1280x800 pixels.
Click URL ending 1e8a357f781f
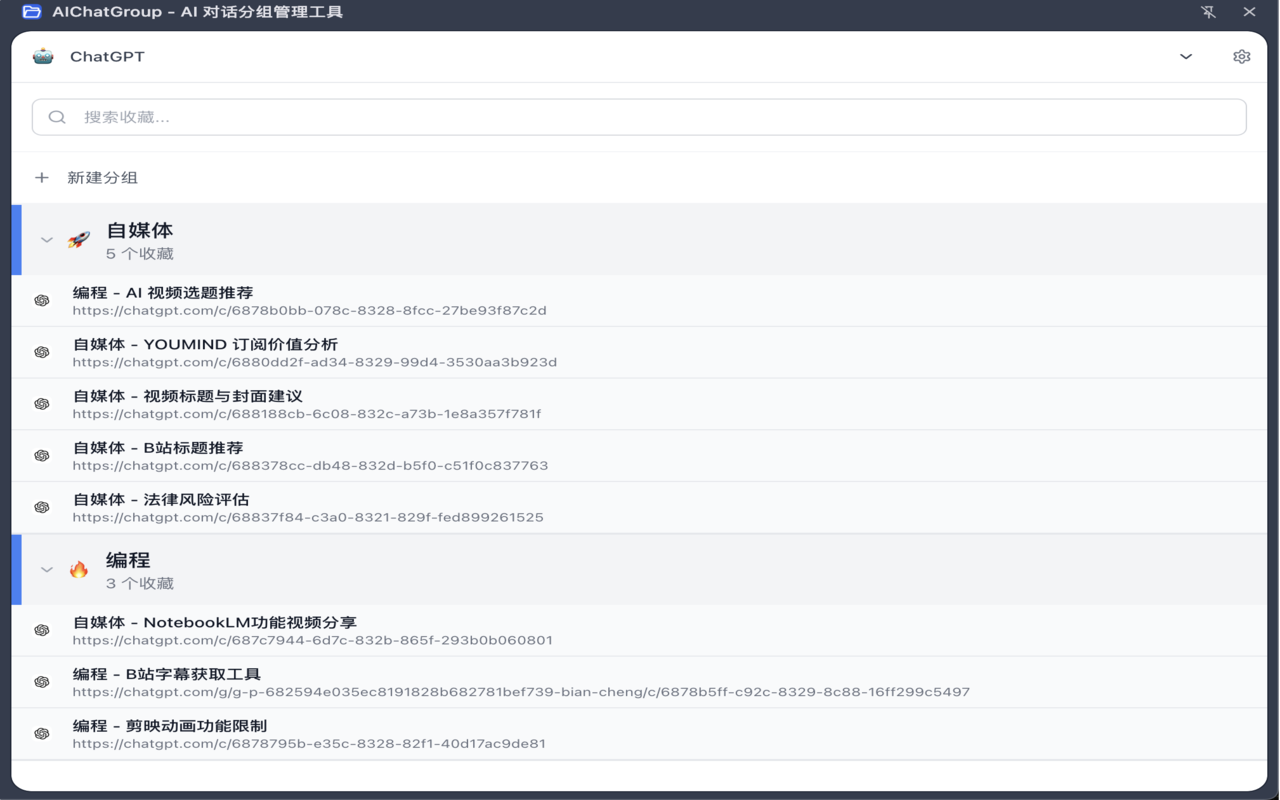click(307, 414)
